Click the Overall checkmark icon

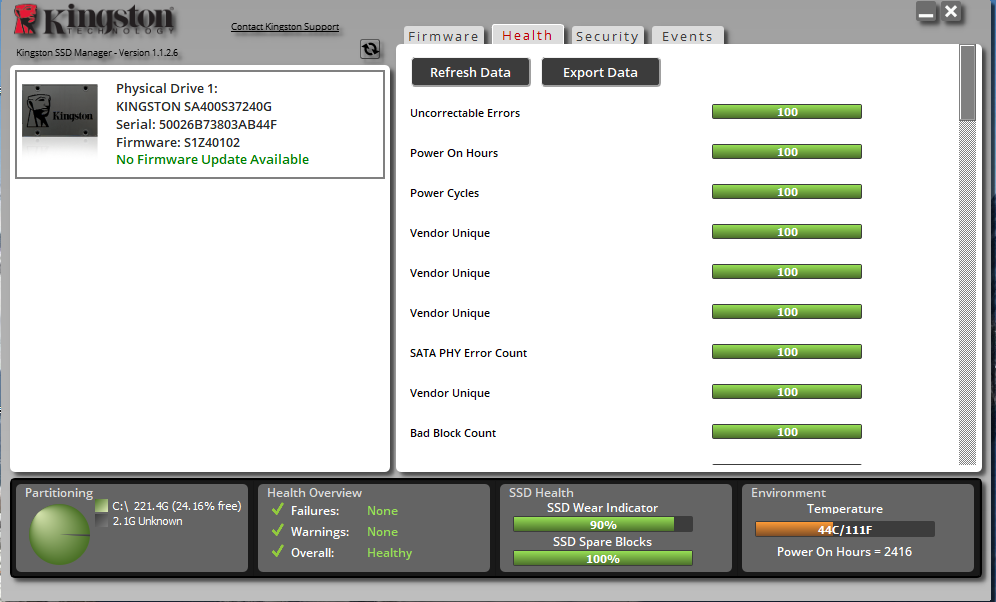[278, 552]
